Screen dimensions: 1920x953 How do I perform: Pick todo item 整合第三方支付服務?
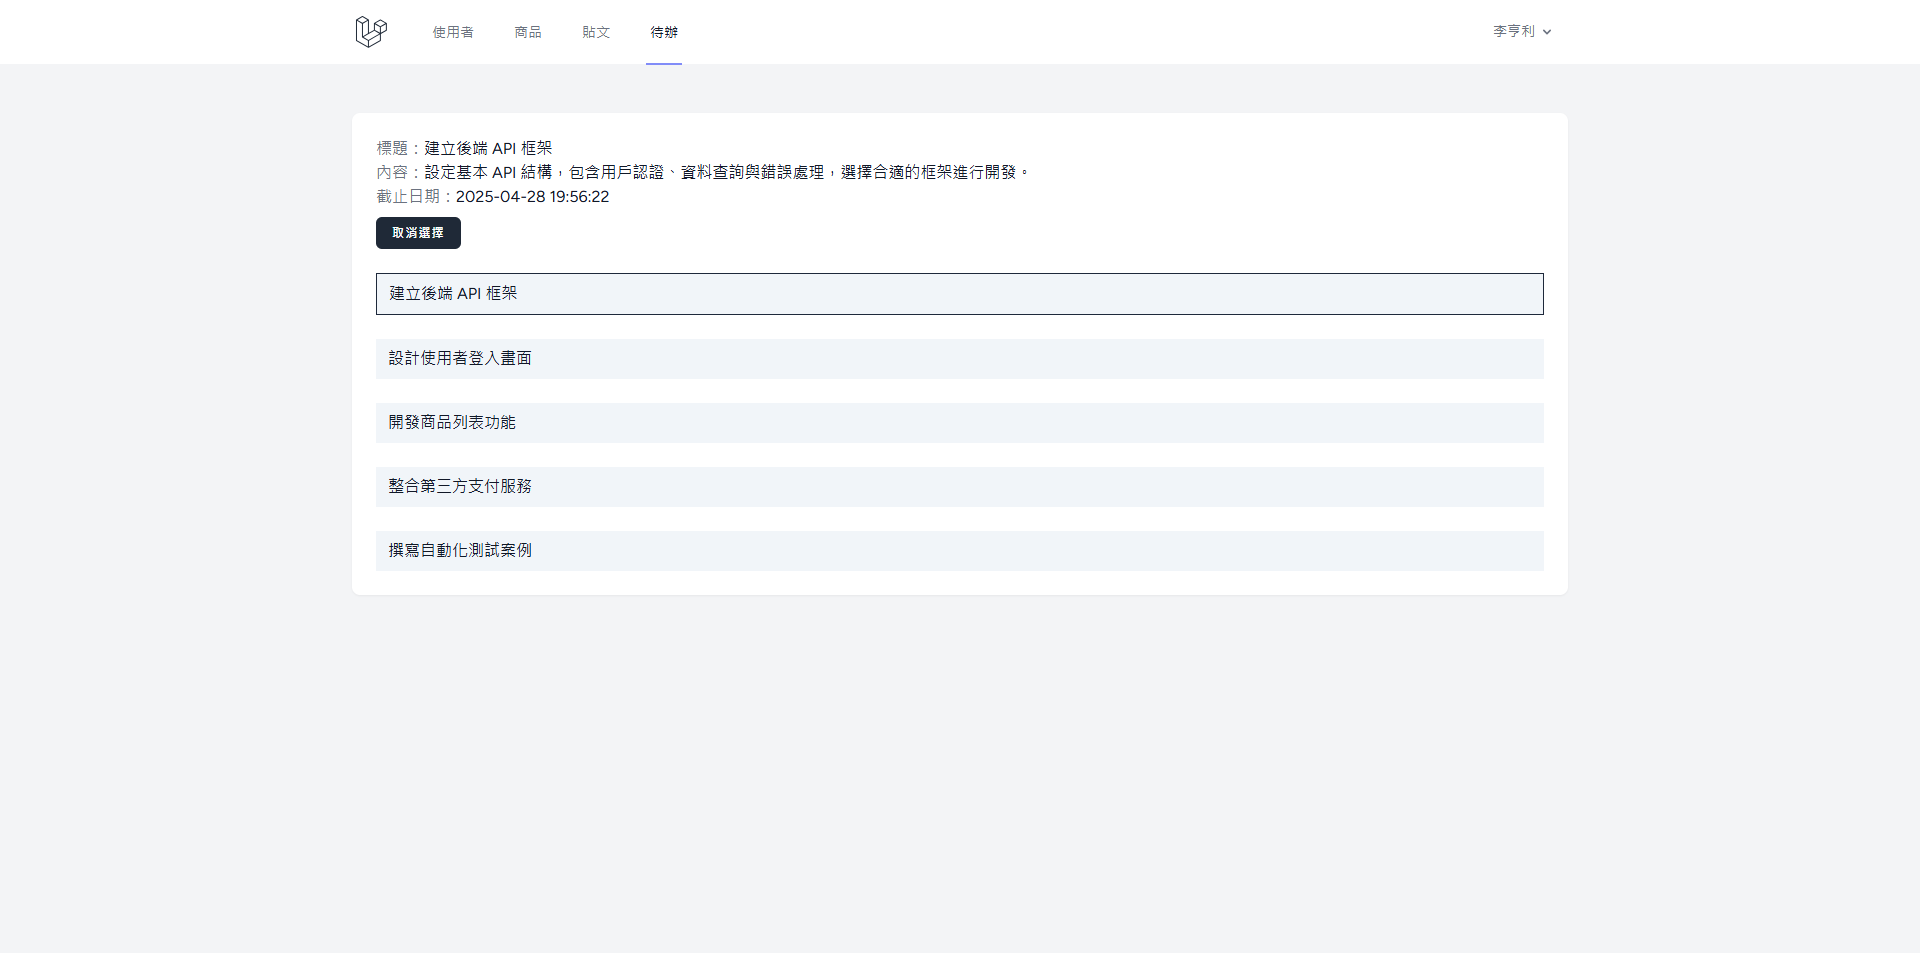pyautogui.click(x=960, y=487)
